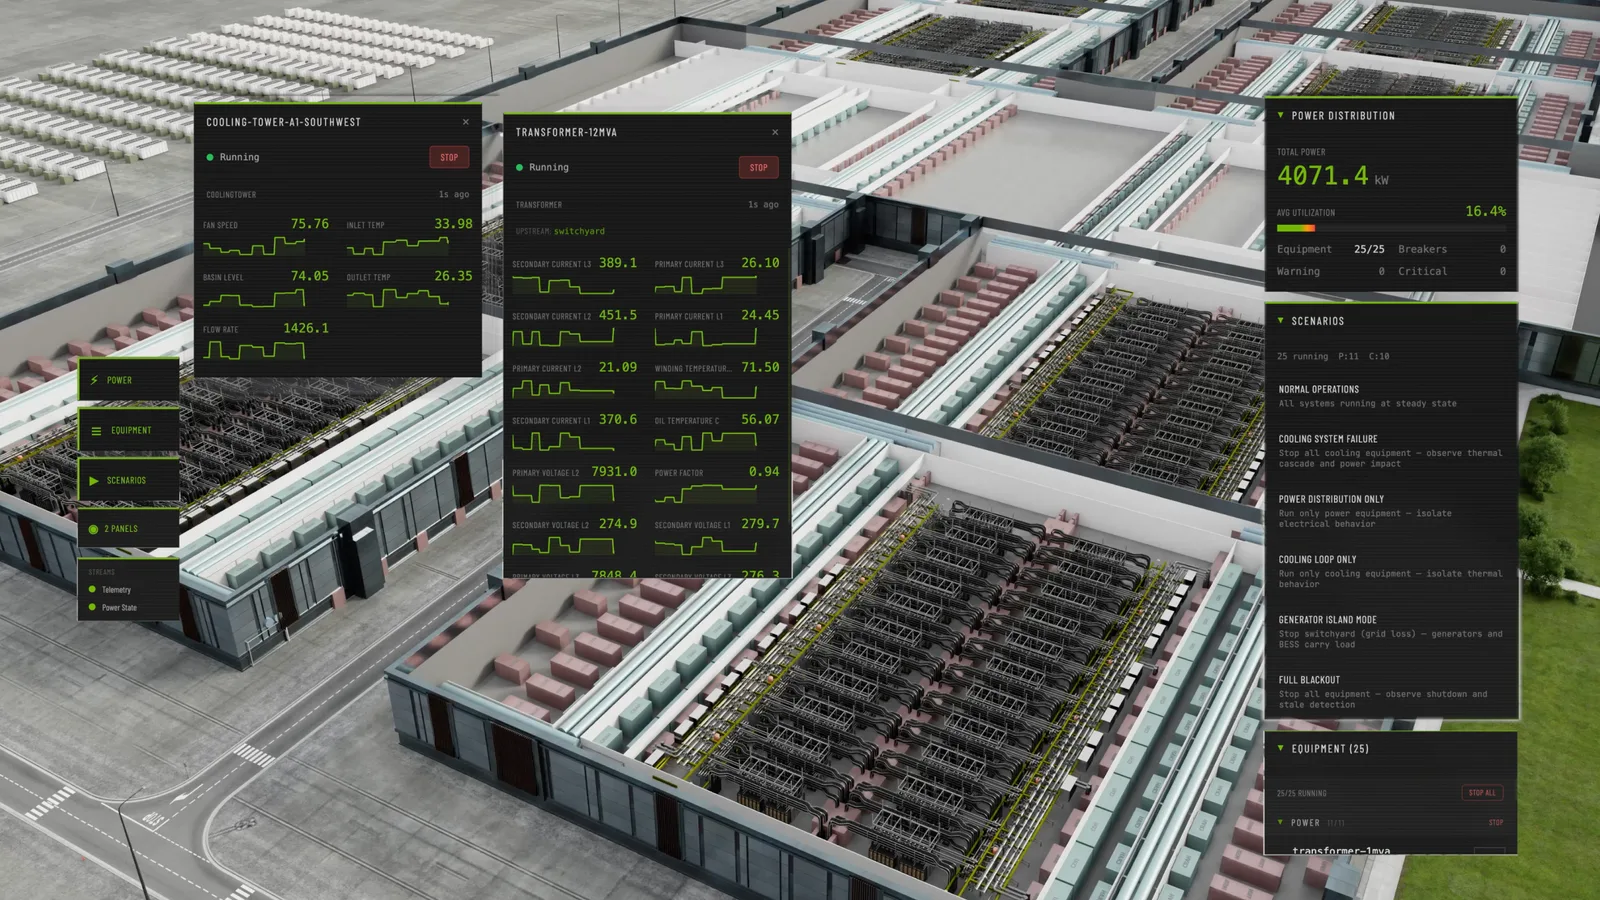The height and width of the screenshot is (900, 1600).
Task: Click the Total Power value 4071.4
Action: point(1322,175)
